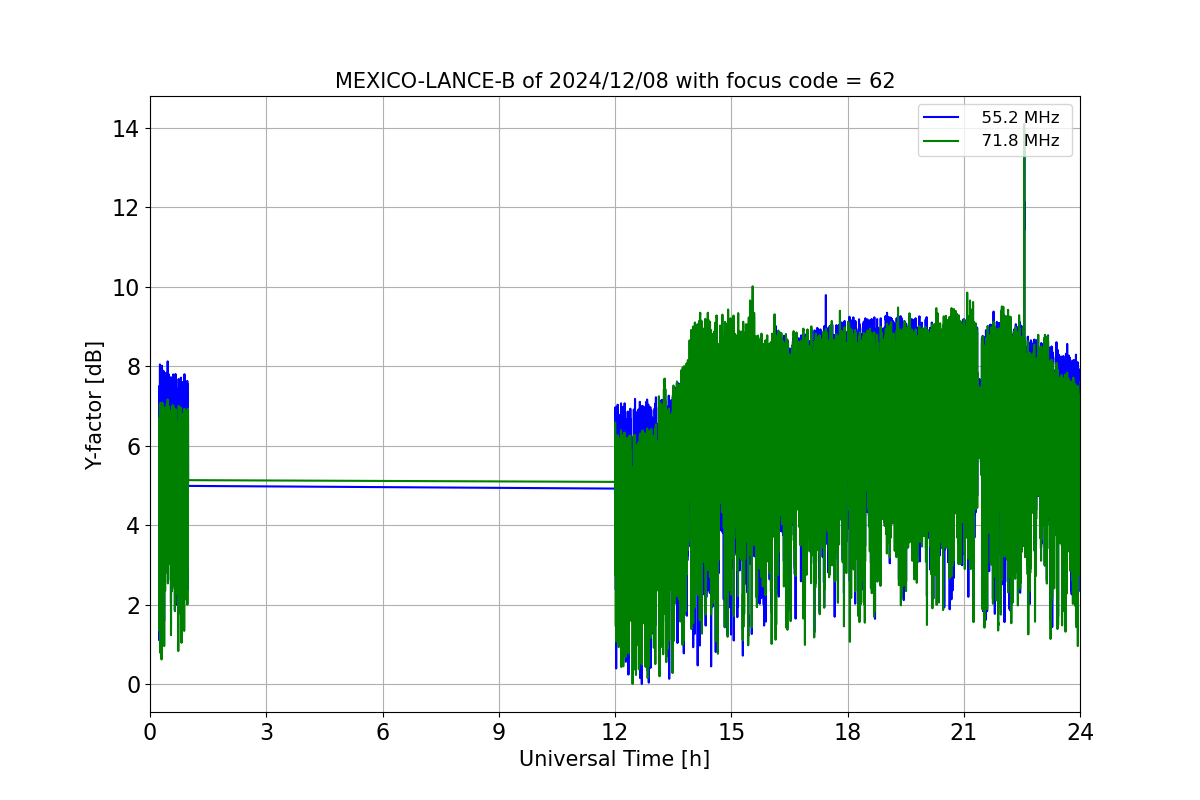Click y-axis tick label 4
This screenshot has width=1200, height=800.
pos(133,526)
